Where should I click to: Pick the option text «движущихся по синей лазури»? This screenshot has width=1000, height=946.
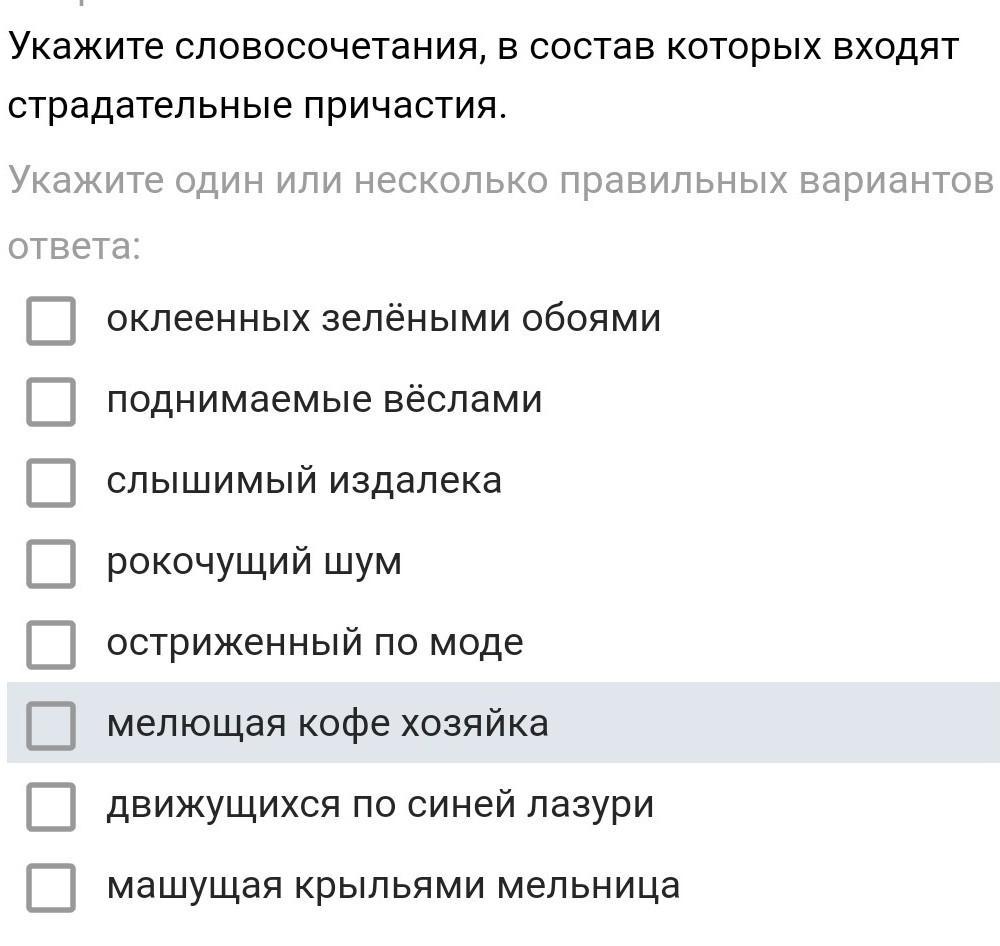click(380, 804)
